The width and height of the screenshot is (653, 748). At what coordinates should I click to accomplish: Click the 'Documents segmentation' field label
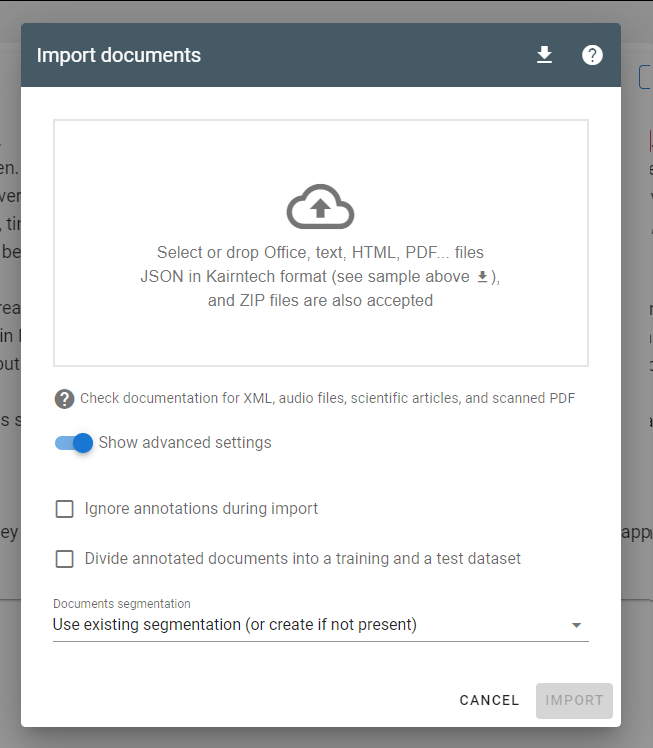122,603
